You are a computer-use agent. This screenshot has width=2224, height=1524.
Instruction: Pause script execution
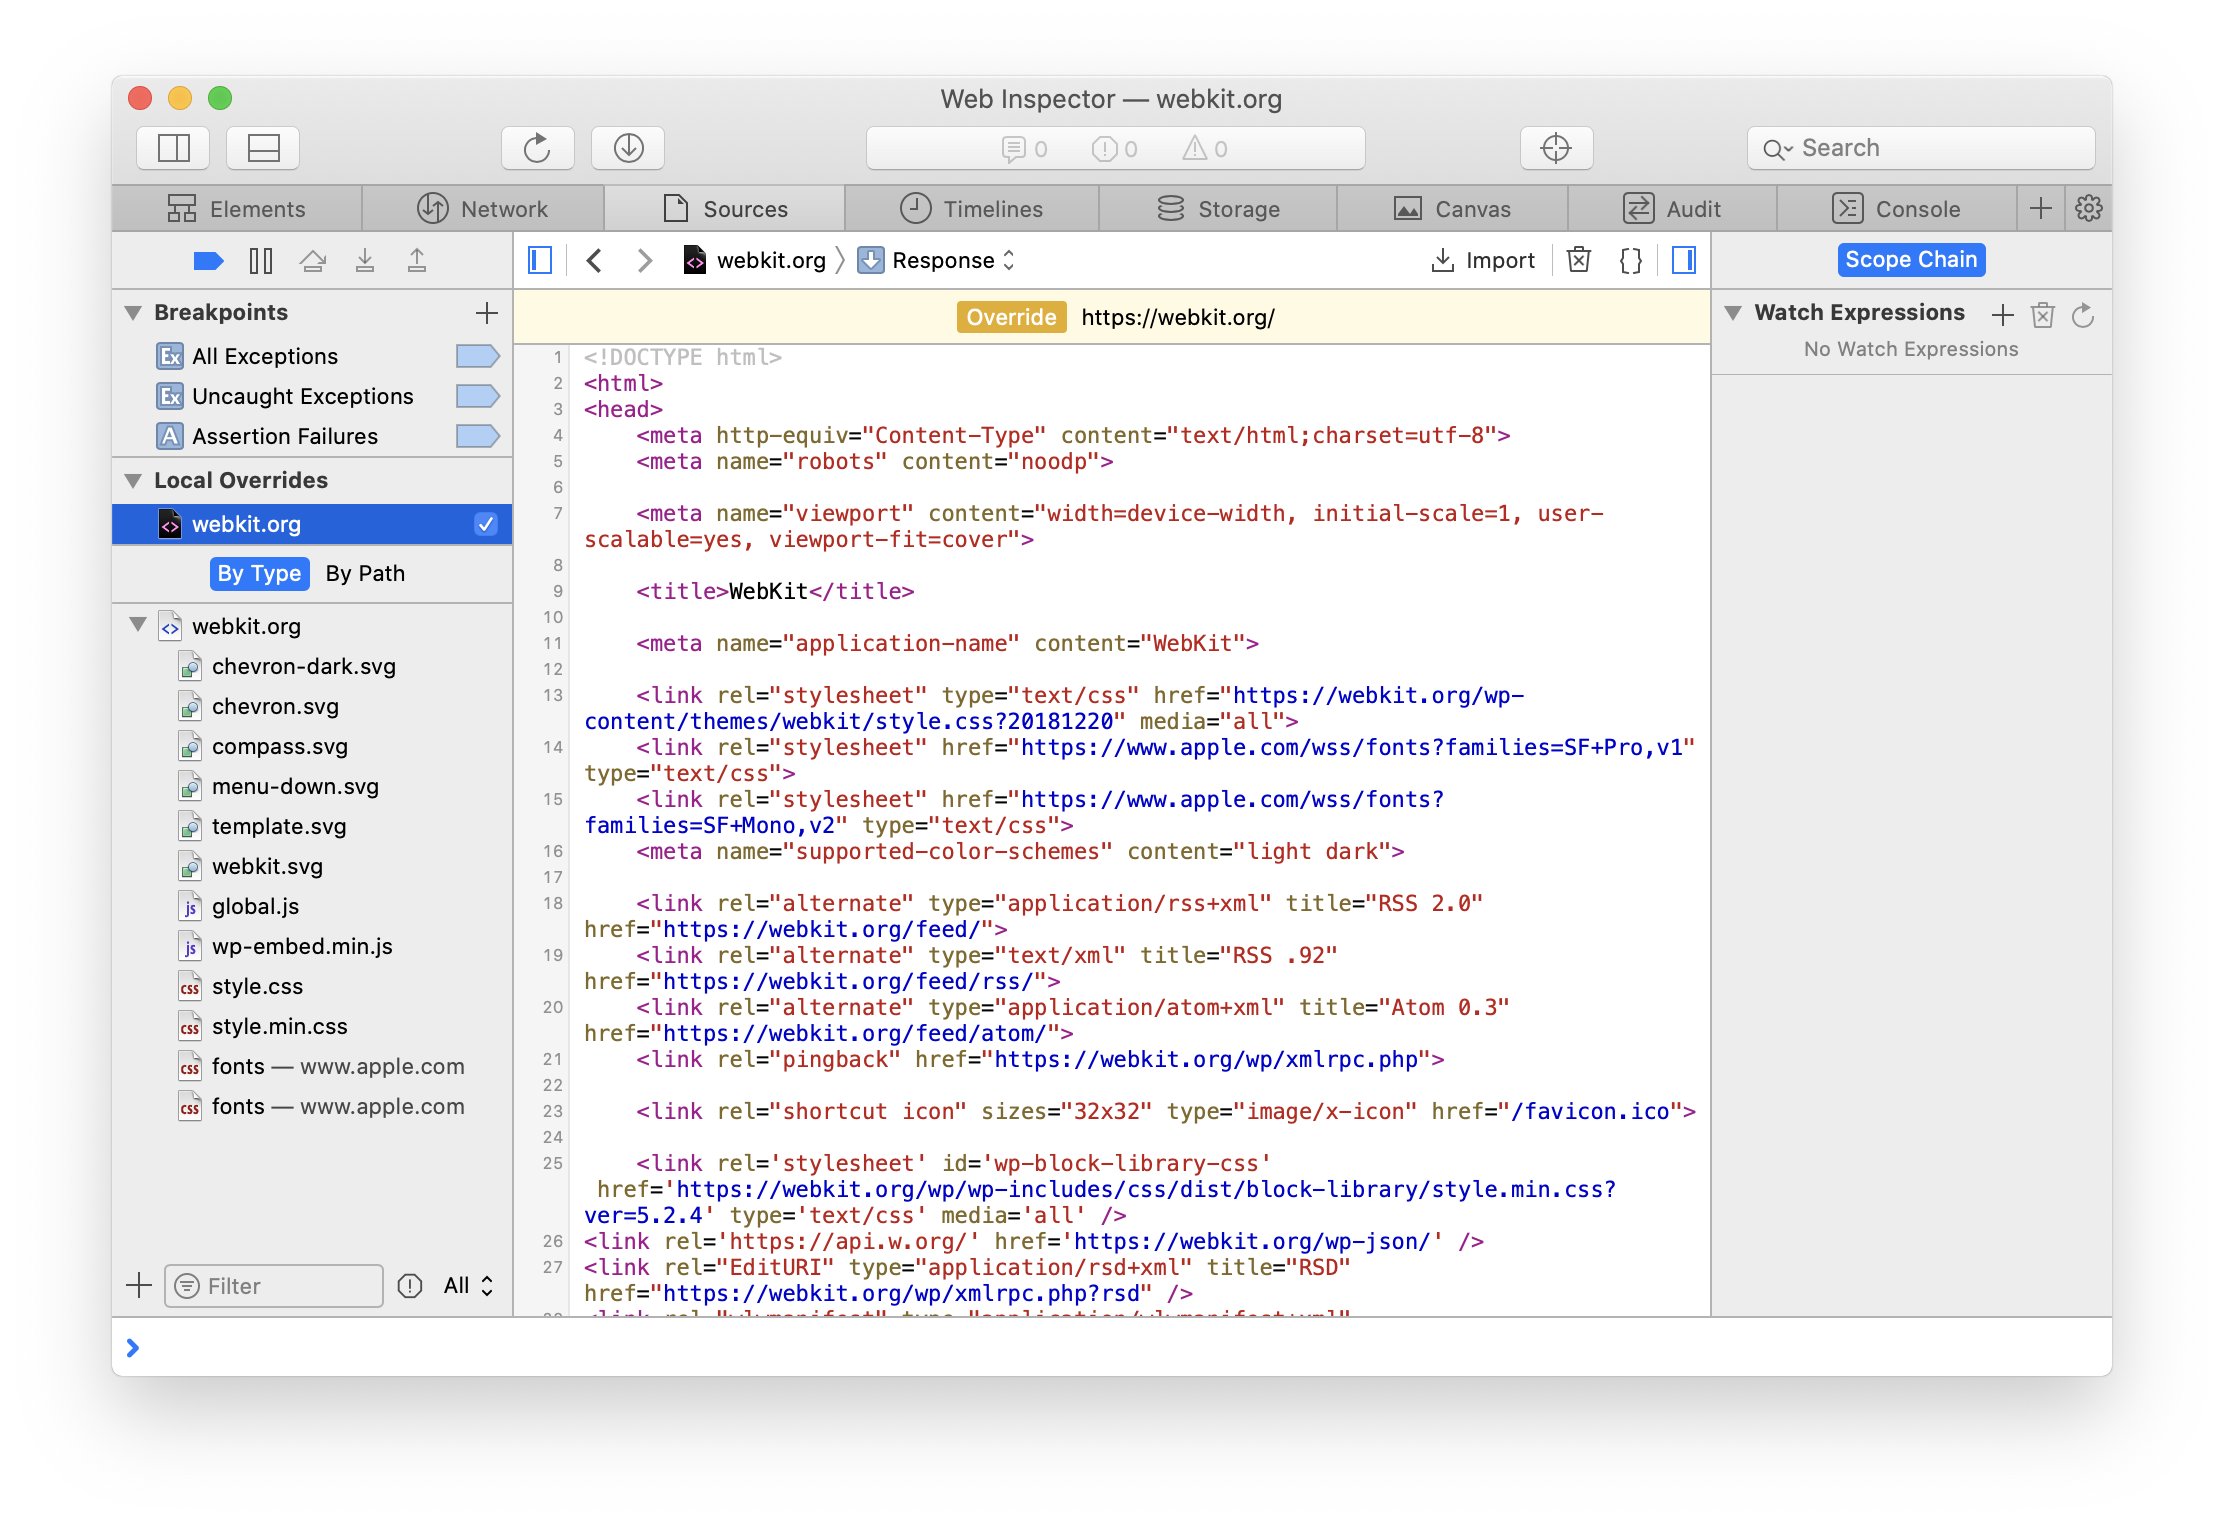click(x=260, y=261)
